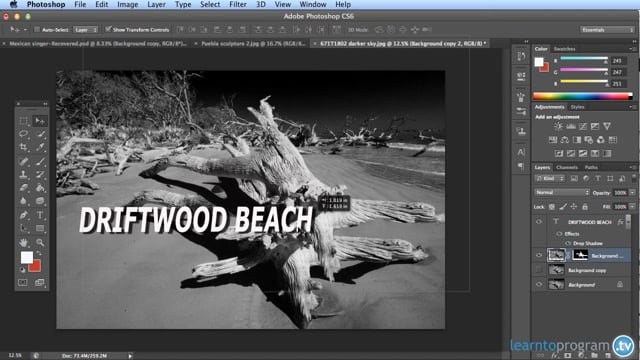Open the layer filter Kind dropdown
640x360 pixels.
tap(550, 178)
